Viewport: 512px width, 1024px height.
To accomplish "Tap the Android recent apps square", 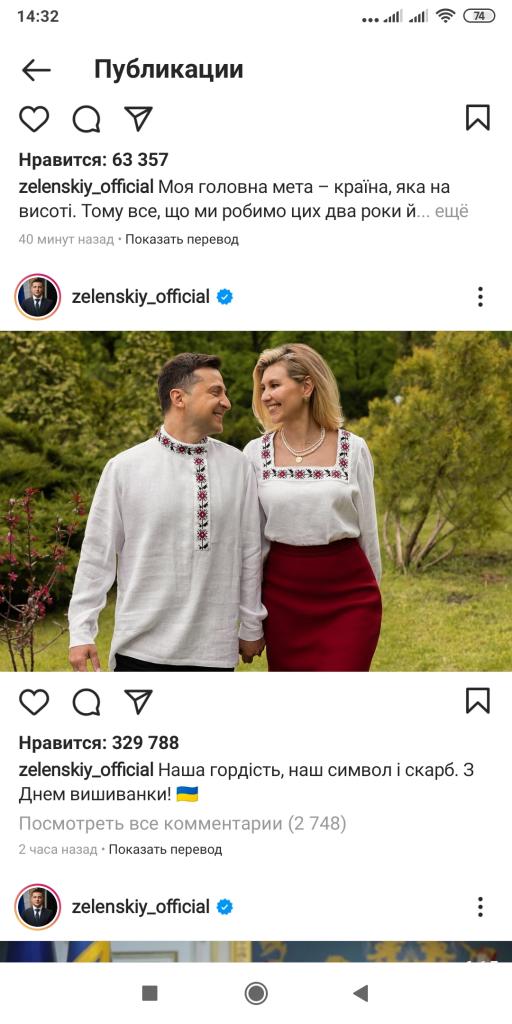I will click(150, 993).
